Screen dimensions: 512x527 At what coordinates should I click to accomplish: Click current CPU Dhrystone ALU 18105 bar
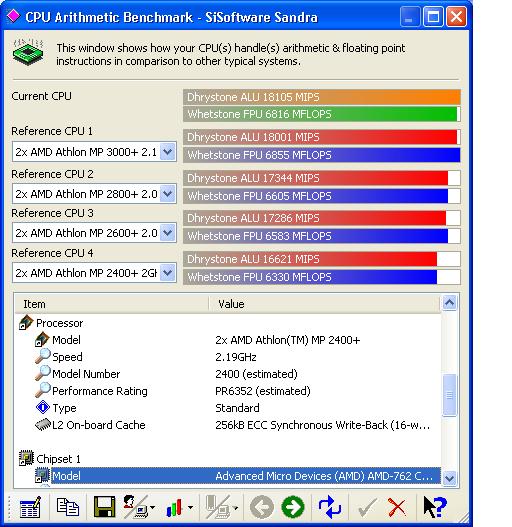tap(322, 97)
